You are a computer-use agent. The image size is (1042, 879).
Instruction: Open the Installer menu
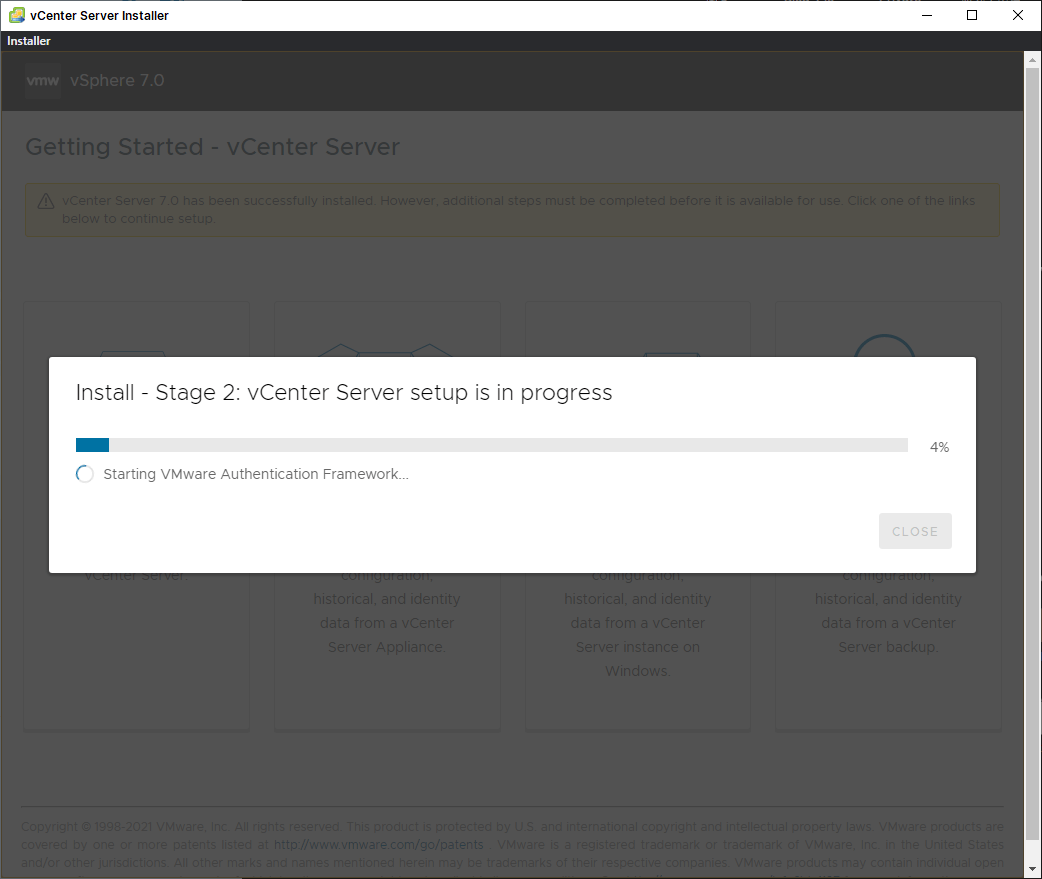(29, 41)
